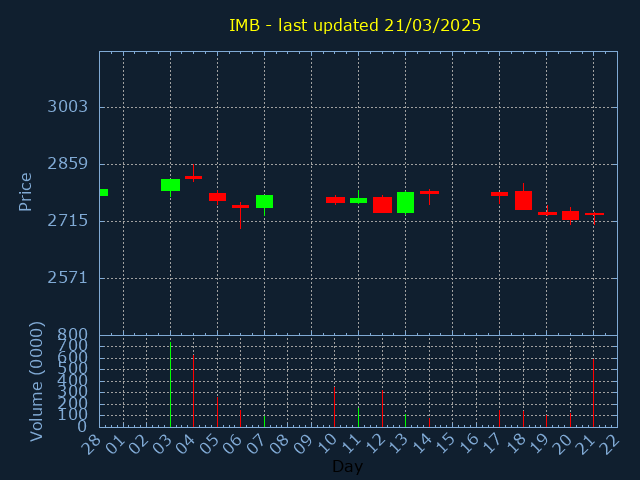Click the tall green volume bar on day 03

(171, 384)
